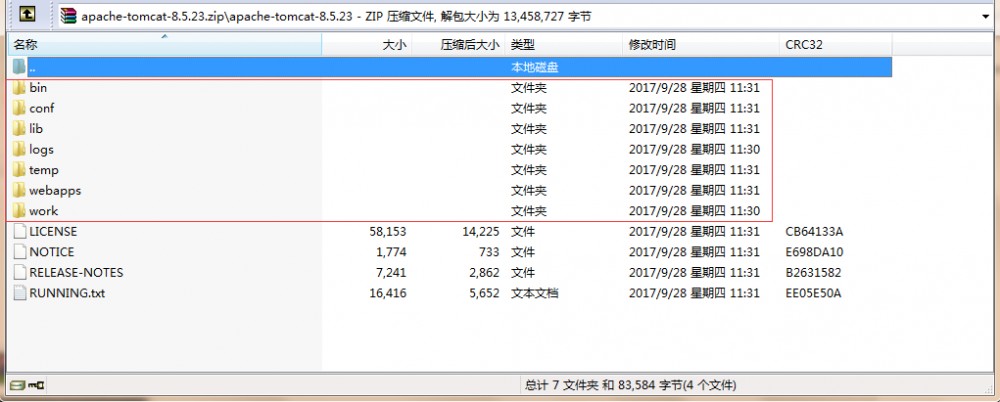
Task: Select the temp folder icon
Action: coord(19,170)
